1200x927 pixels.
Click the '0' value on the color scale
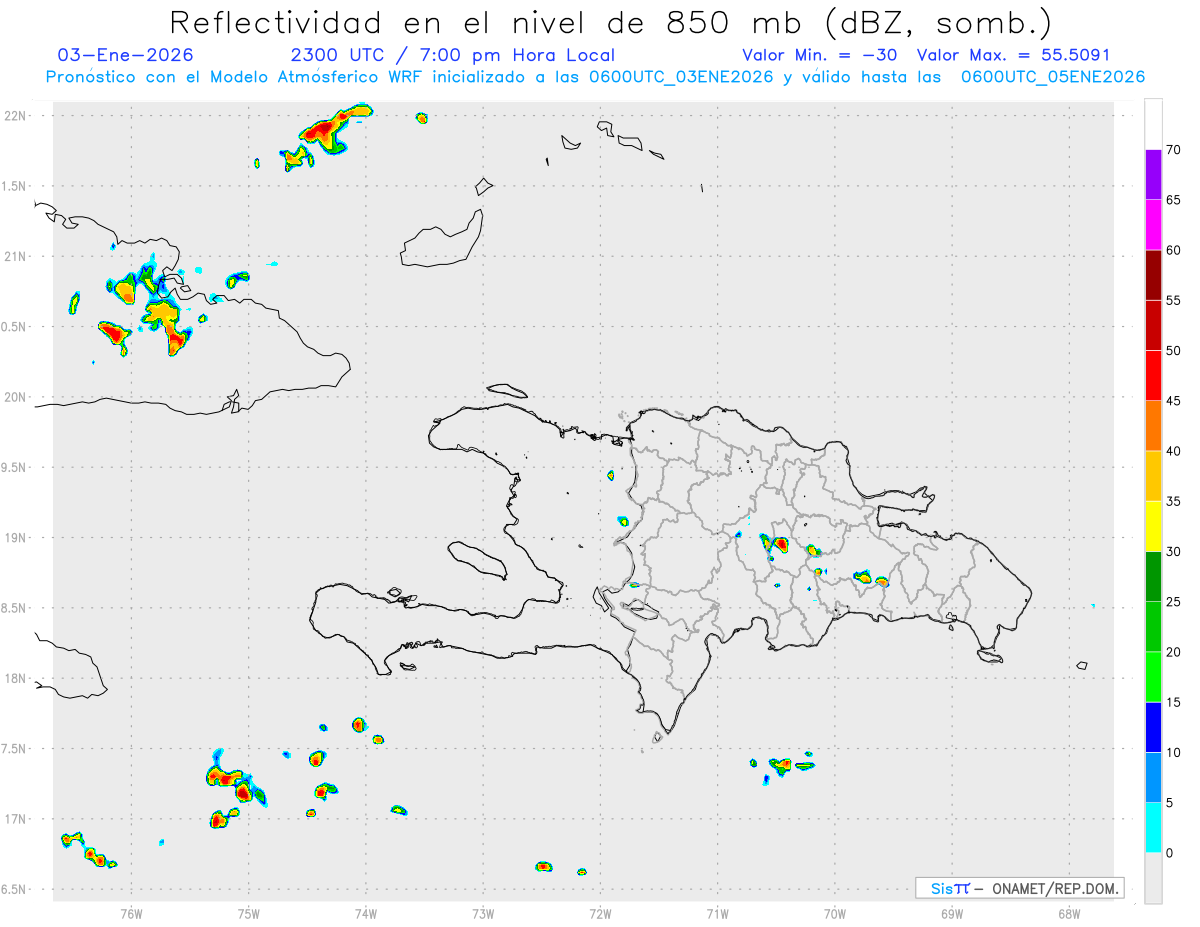pyautogui.click(x=1169, y=854)
